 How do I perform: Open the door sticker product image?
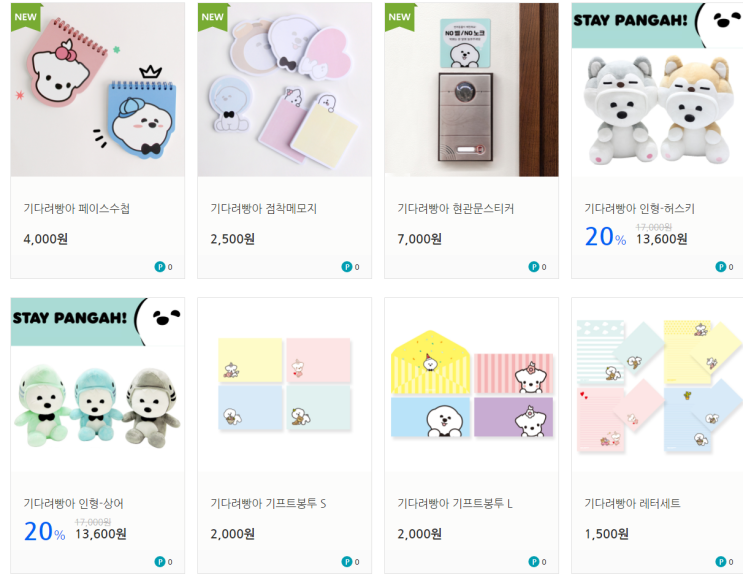[471, 90]
